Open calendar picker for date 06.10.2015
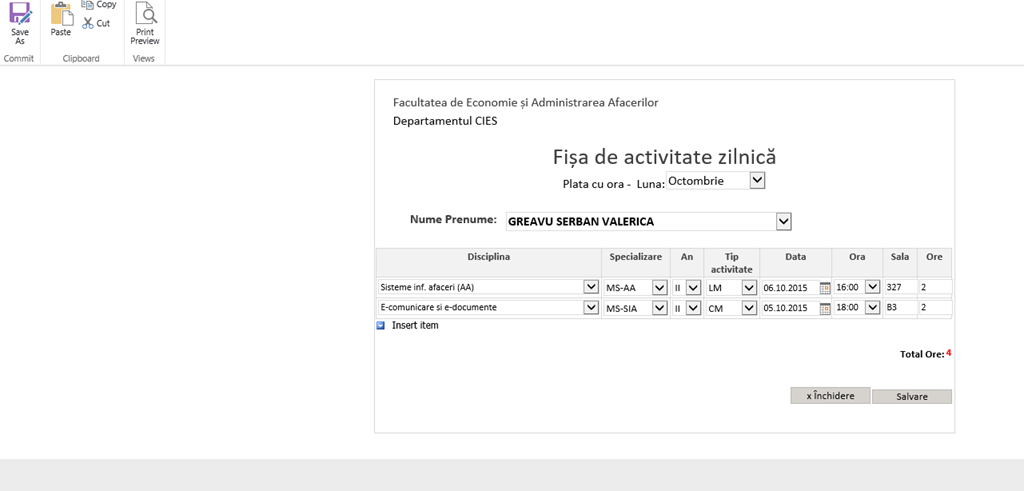 [825, 288]
